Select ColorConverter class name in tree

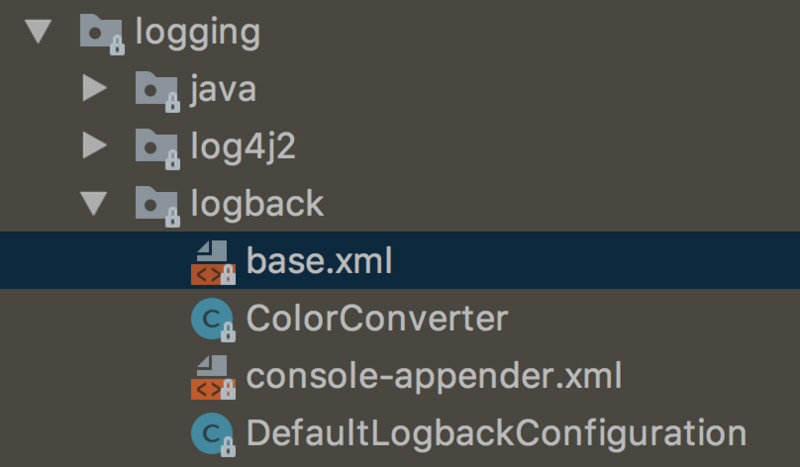pos(377,319)
